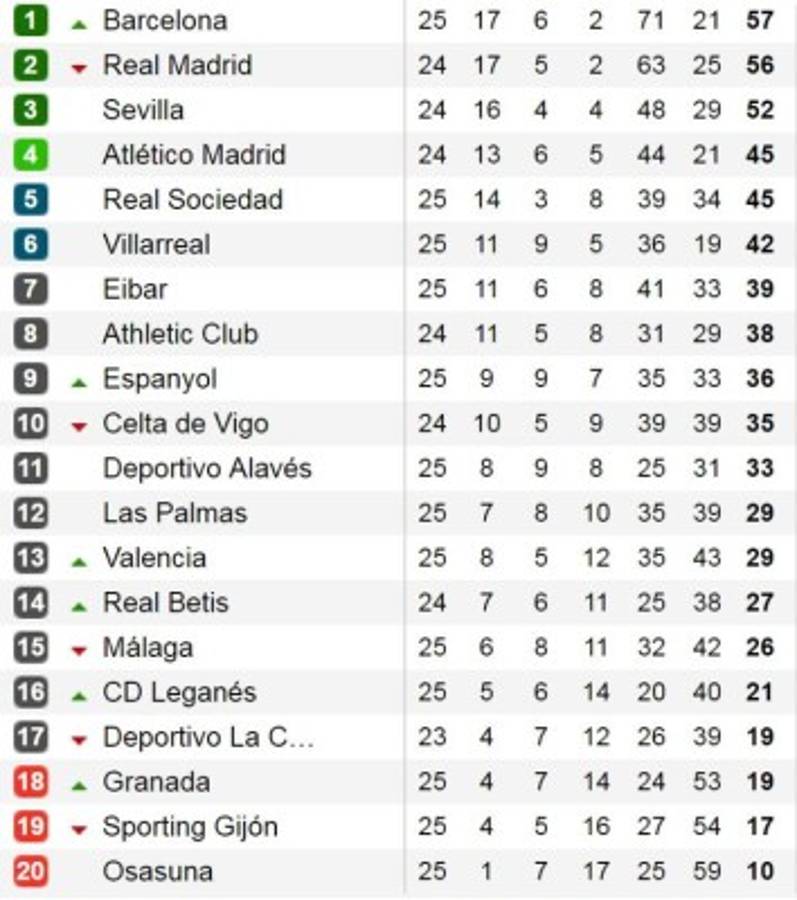Select Deportivo Alavés in the table
Viewport: 797px width, 900px height.
pos(207,468)
